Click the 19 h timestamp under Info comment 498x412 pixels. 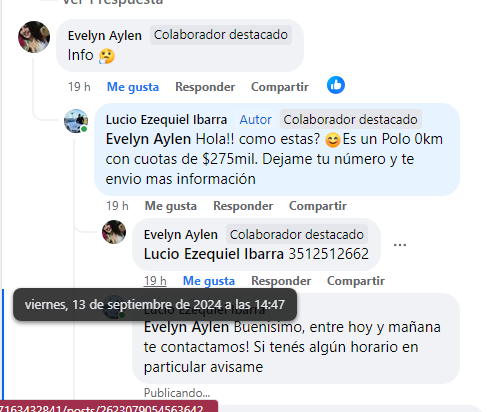point(79,87)
